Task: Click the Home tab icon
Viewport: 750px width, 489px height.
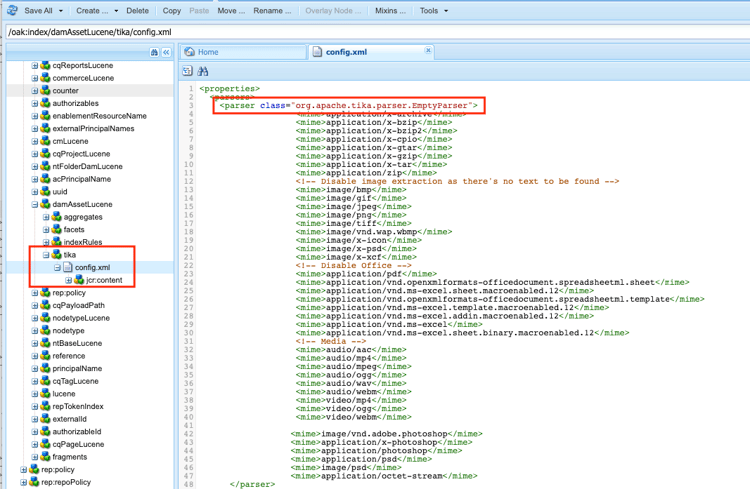Action: click(x=190, y=52)
